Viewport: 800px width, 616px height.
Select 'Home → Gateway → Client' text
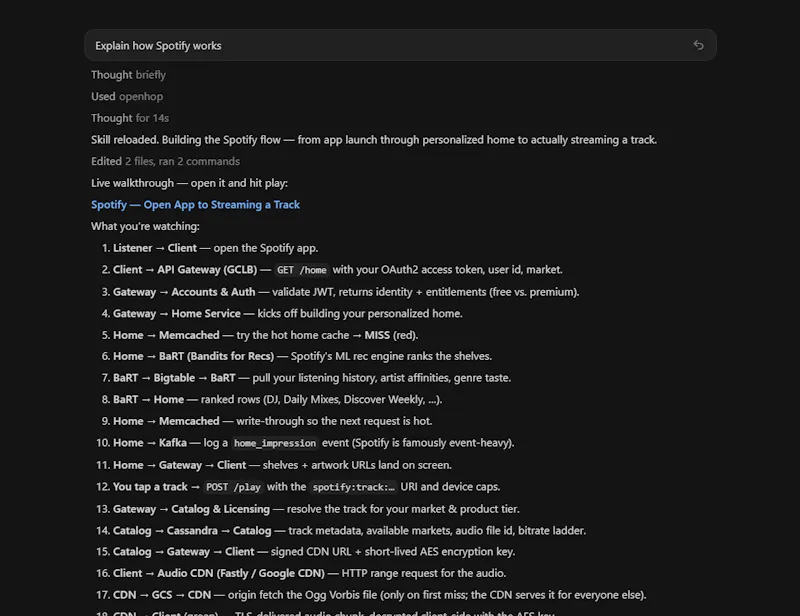(x=179, y=465)
